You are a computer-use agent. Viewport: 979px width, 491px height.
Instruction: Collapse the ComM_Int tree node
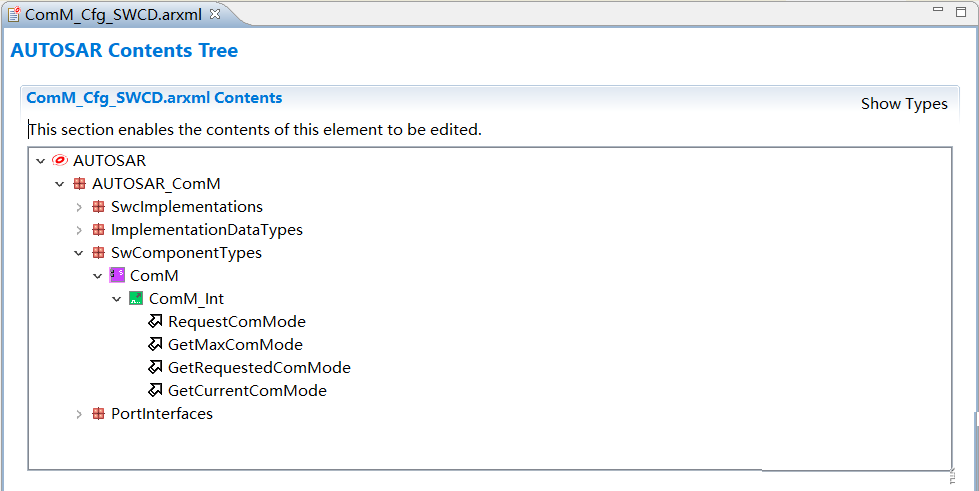point(117,299)
